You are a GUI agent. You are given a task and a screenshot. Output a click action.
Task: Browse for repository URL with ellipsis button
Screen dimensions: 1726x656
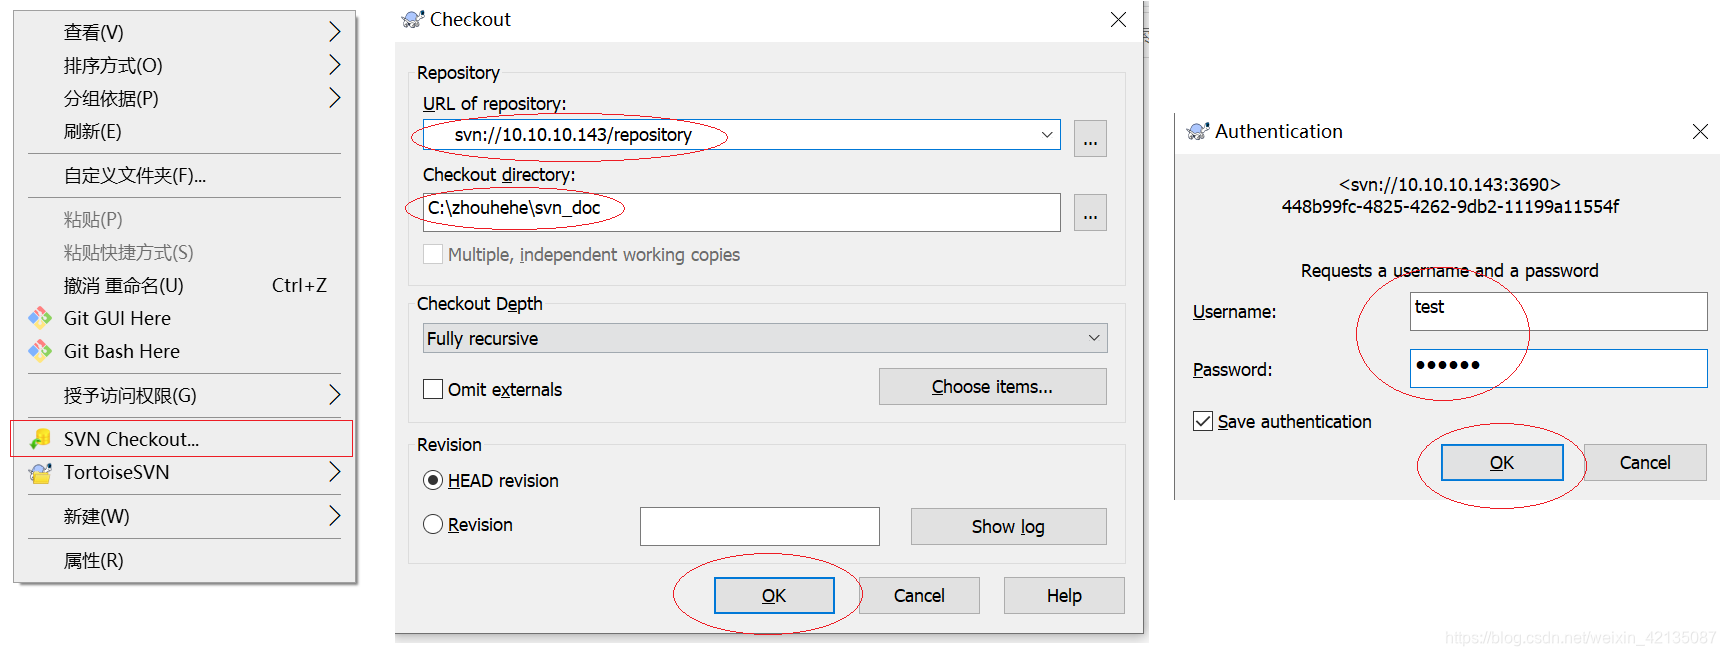click(1090, 139)
